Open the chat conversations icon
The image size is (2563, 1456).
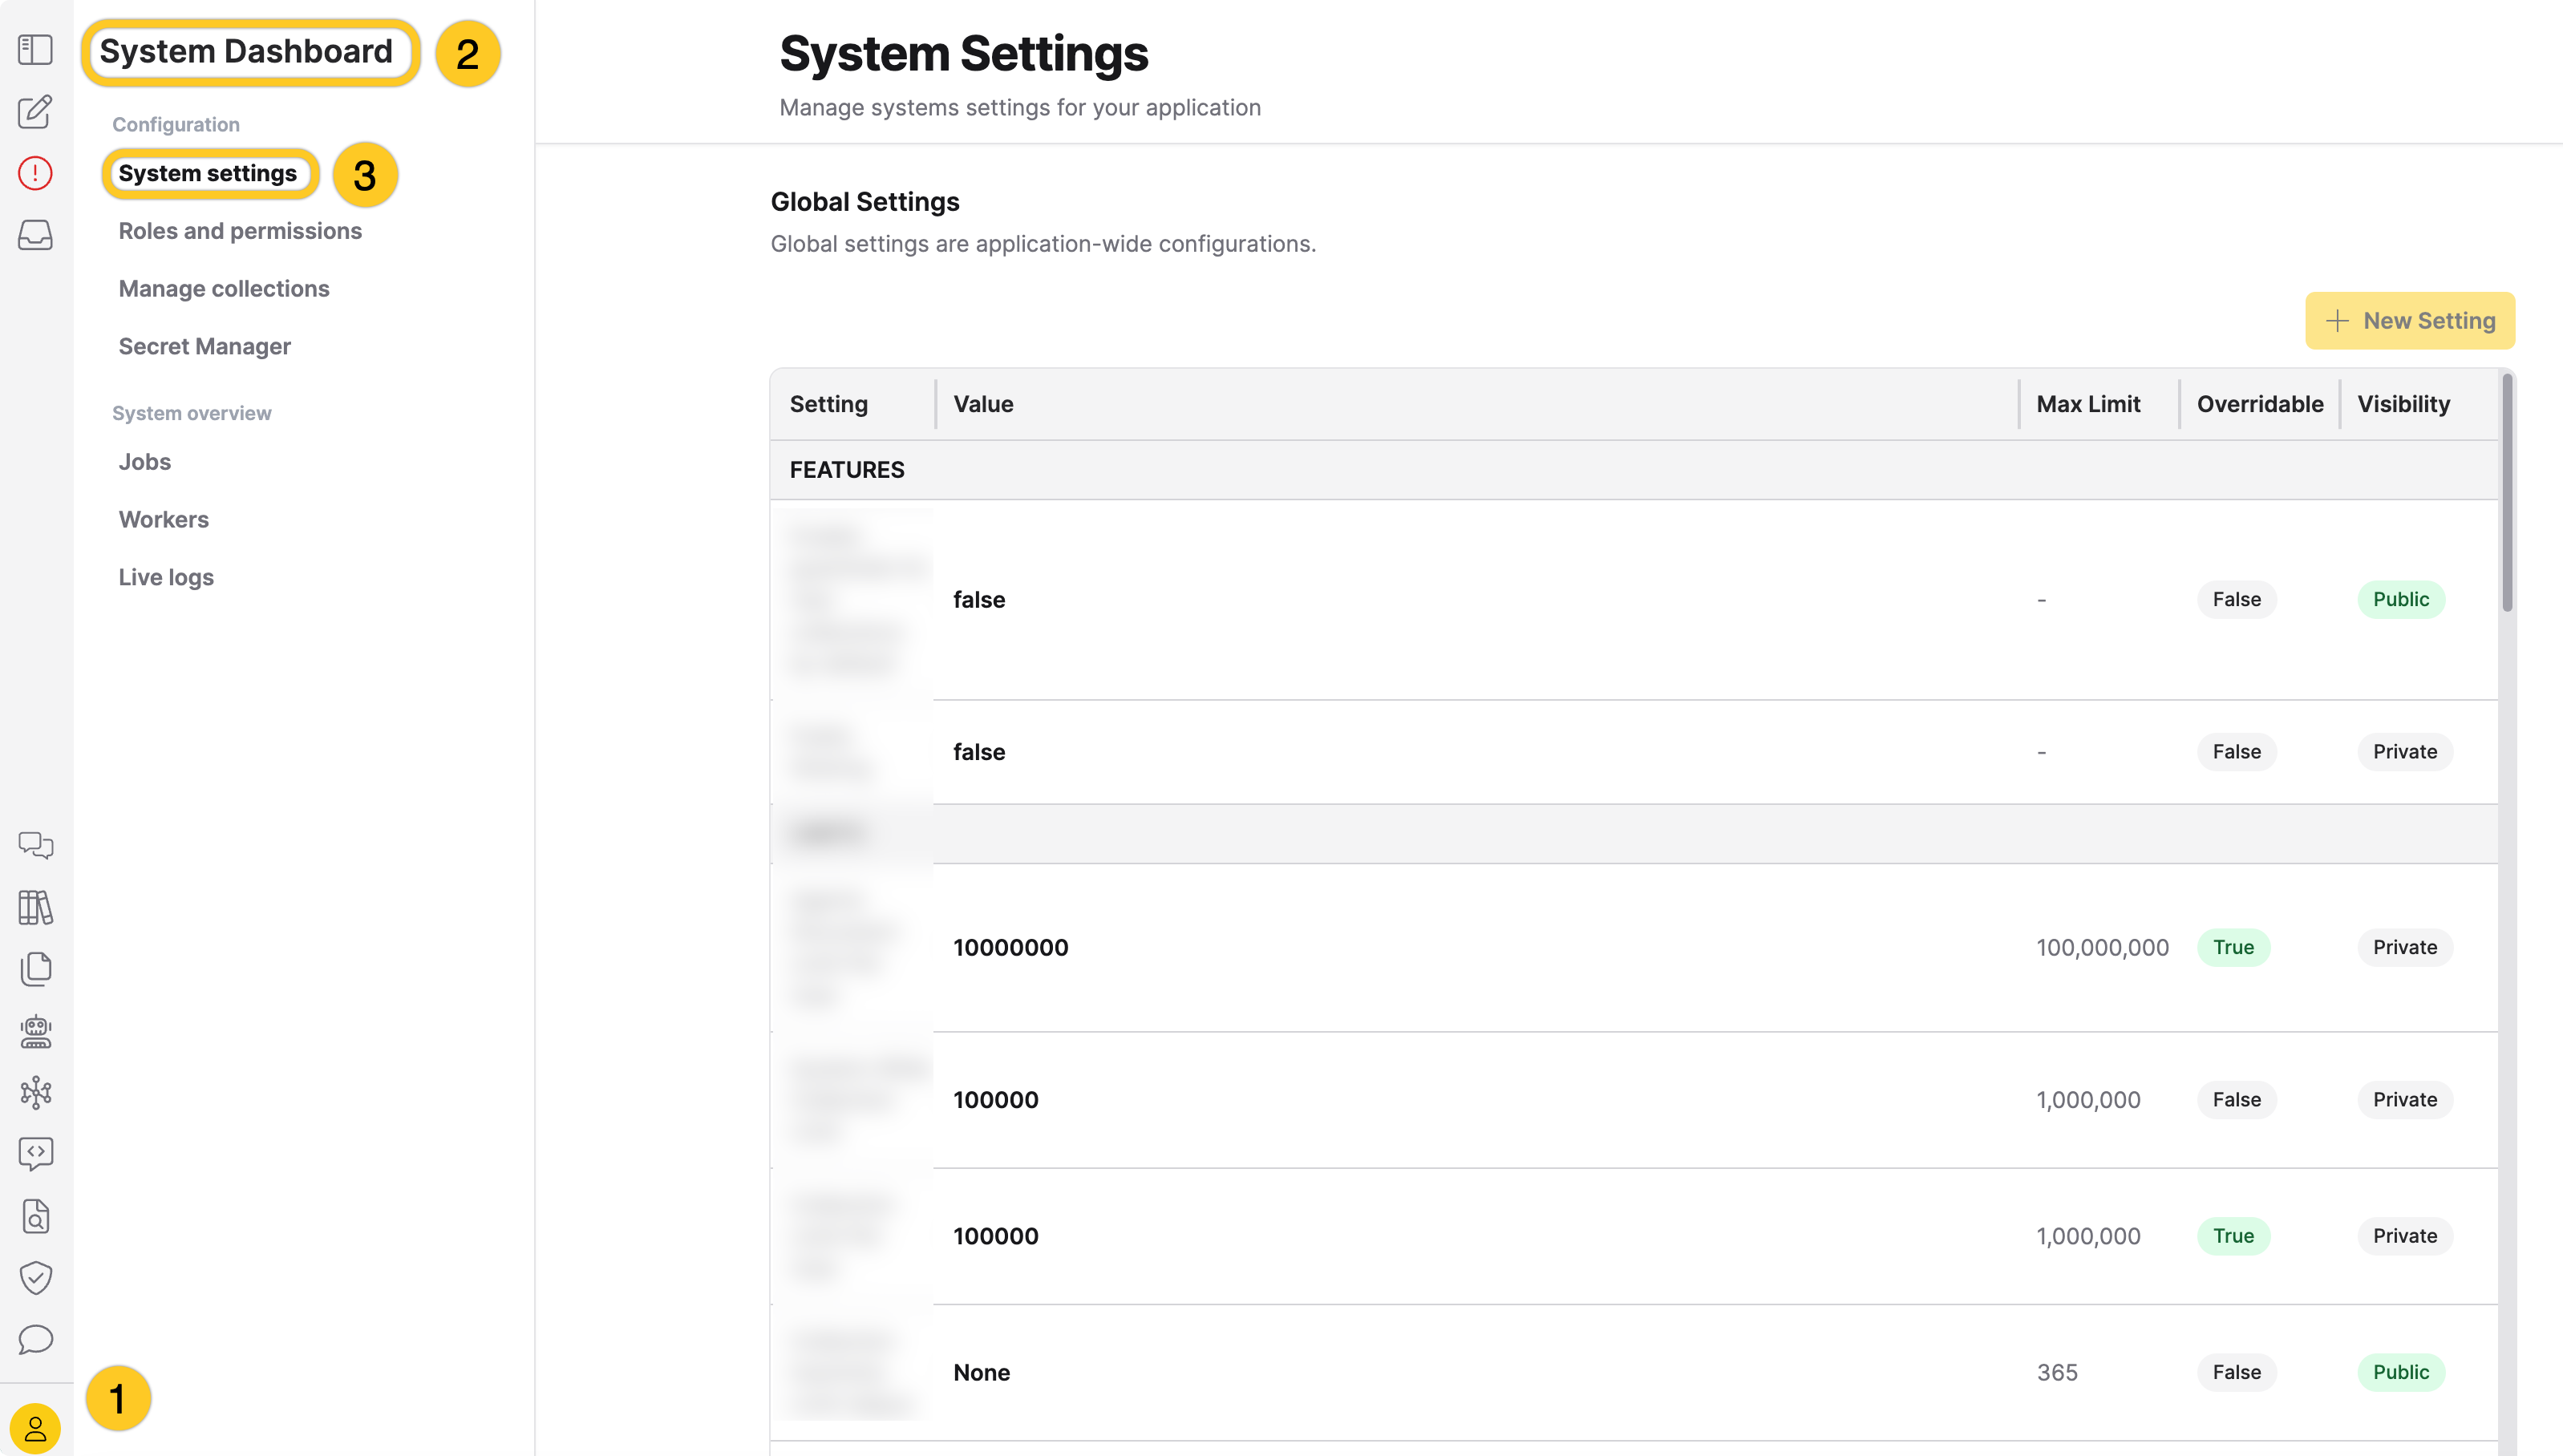click(x=35, y=845)
